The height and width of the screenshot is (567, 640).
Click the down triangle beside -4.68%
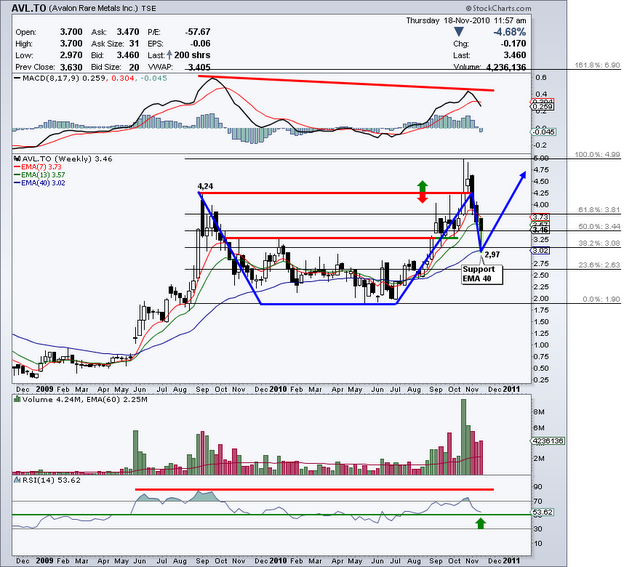459,32
